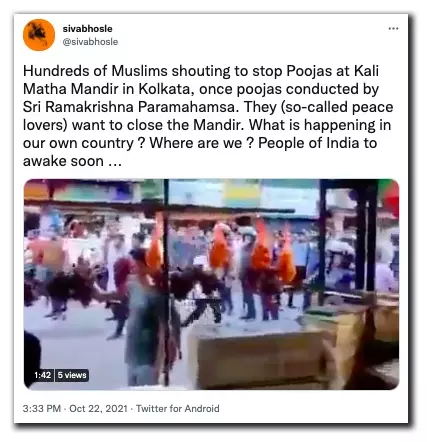Open the three-dot more options menu
The image size is (427, 442).
pos(393,29)
